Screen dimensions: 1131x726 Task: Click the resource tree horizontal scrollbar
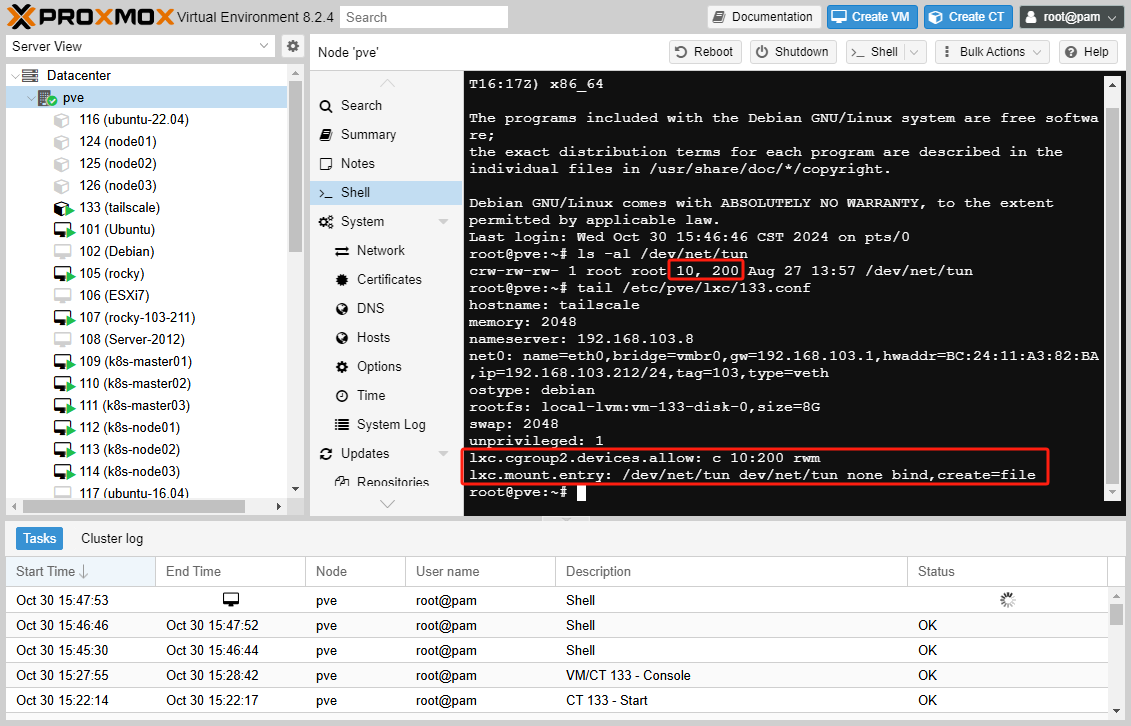[x=133, y=507]
